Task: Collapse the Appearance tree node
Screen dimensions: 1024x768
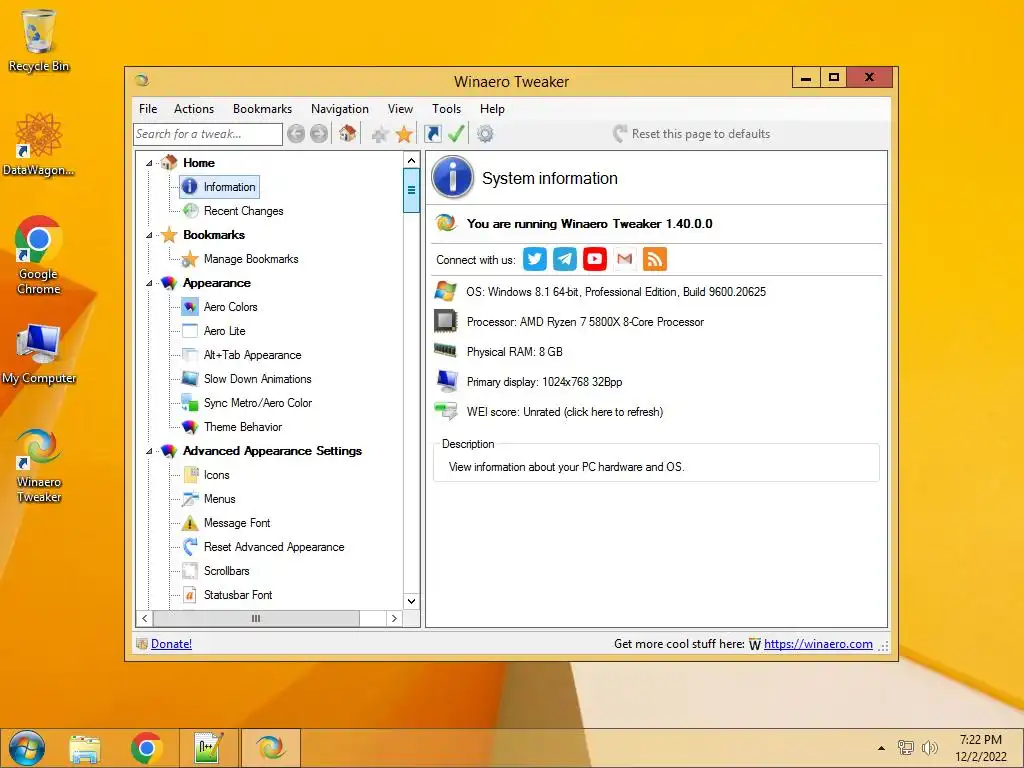Action: pos(149,283)
